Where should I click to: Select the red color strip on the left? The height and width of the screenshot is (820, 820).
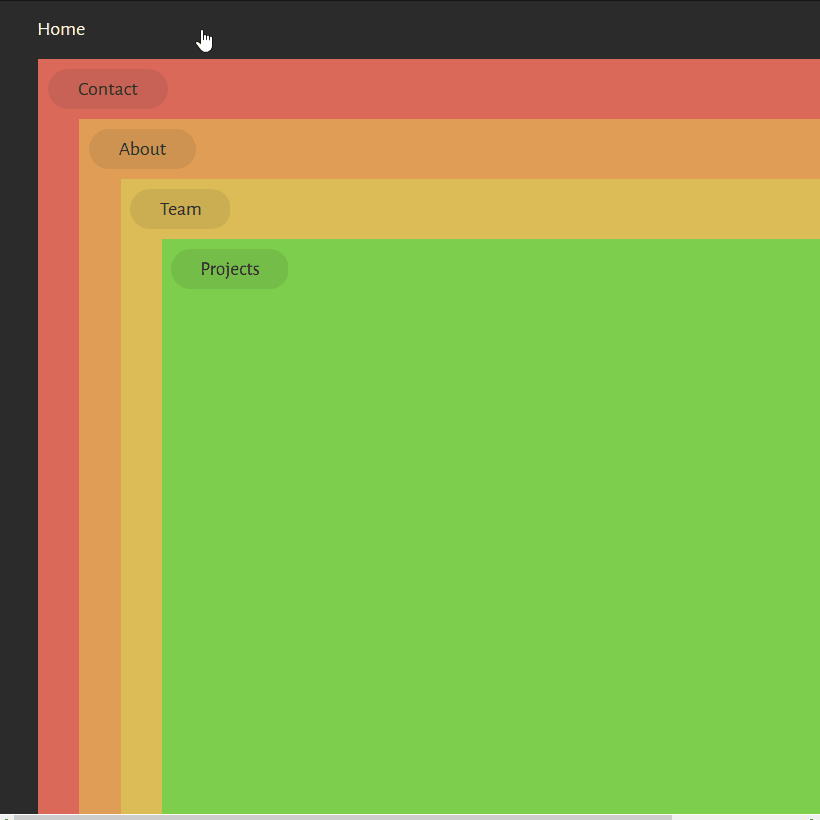point(58,500)
